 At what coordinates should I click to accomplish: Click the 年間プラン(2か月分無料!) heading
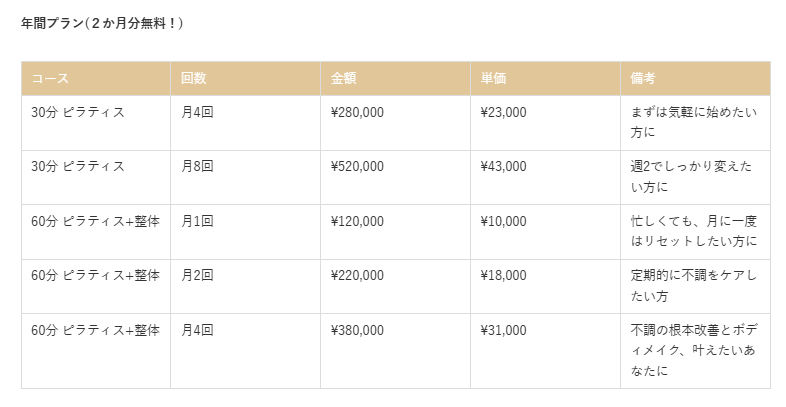pyautogui.click(x=102, y=23)
